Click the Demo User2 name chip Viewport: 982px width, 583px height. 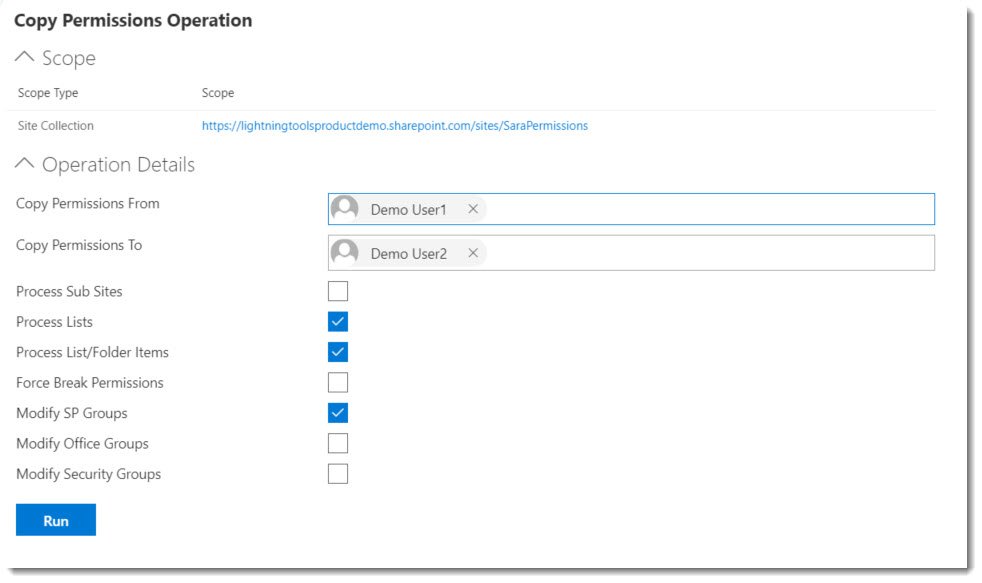click(409, 254)
